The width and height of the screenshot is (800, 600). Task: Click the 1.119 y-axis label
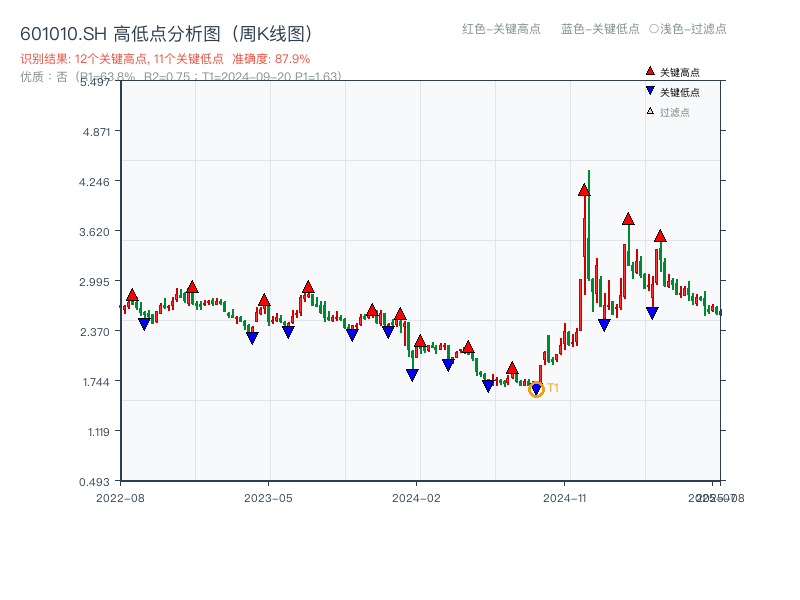[x=98, y=432]
